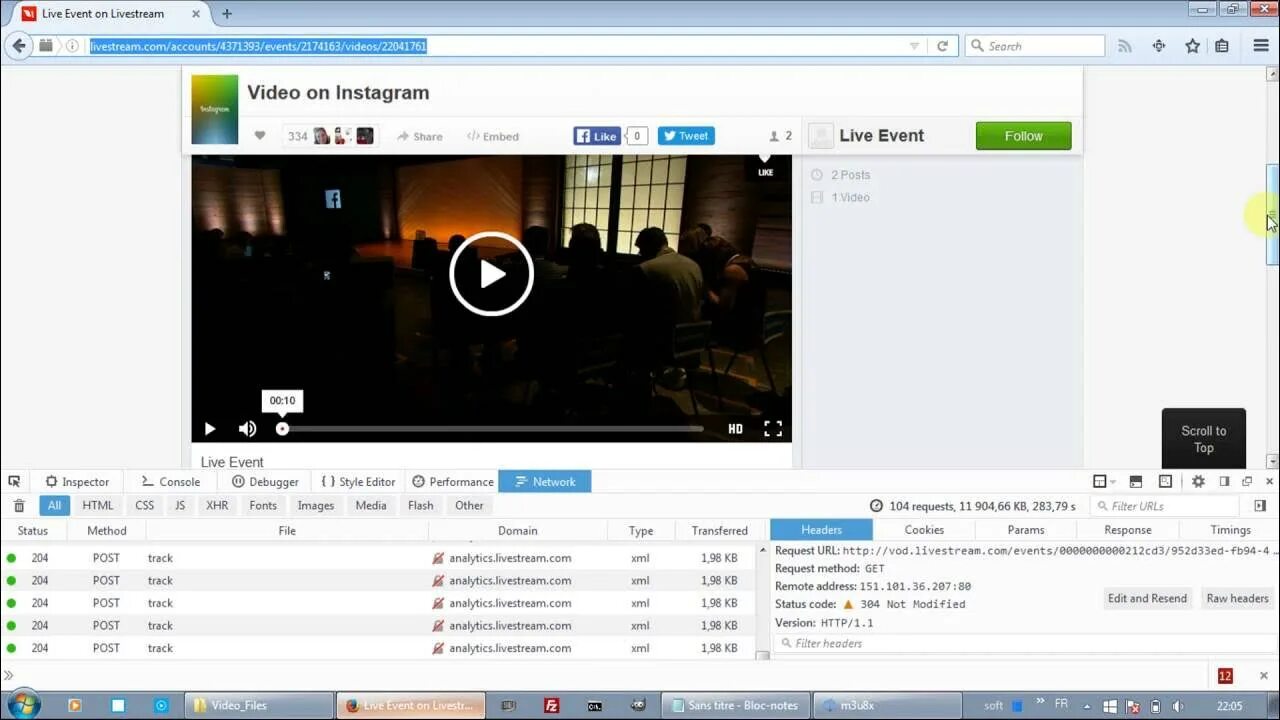Filter requests by Fonts

(x=263, y=506)
